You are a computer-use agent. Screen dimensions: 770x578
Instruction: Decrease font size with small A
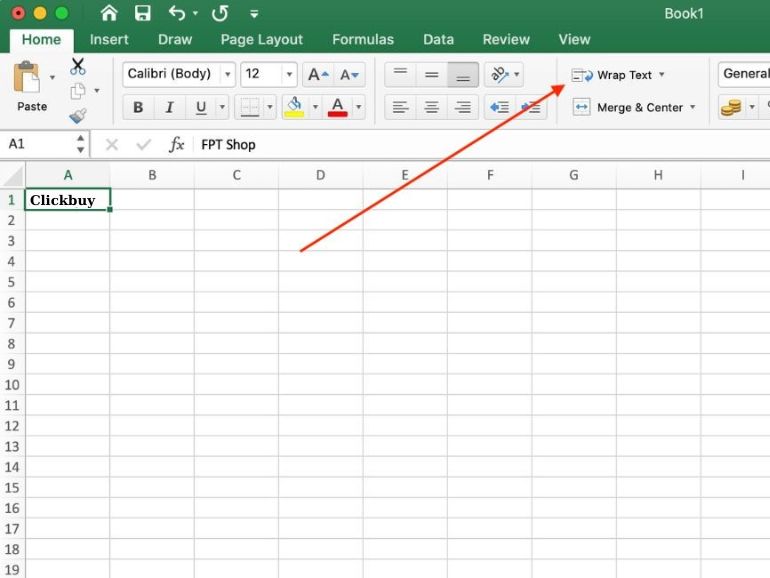point(350,75)
